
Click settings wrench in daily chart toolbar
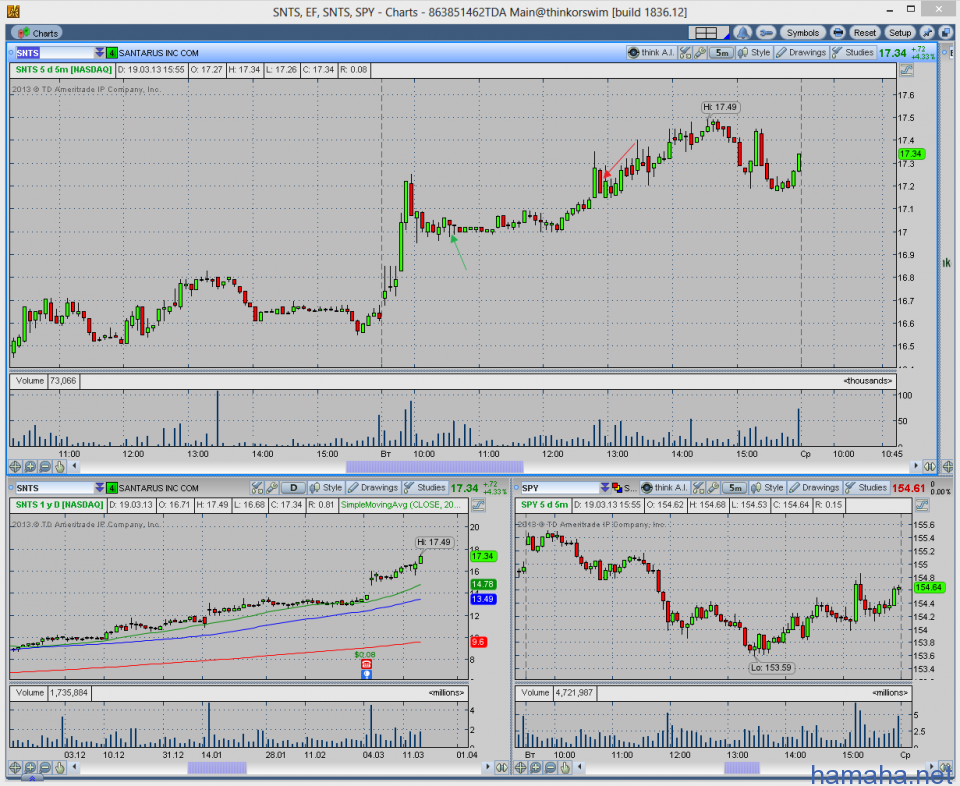tap(272, 488)
